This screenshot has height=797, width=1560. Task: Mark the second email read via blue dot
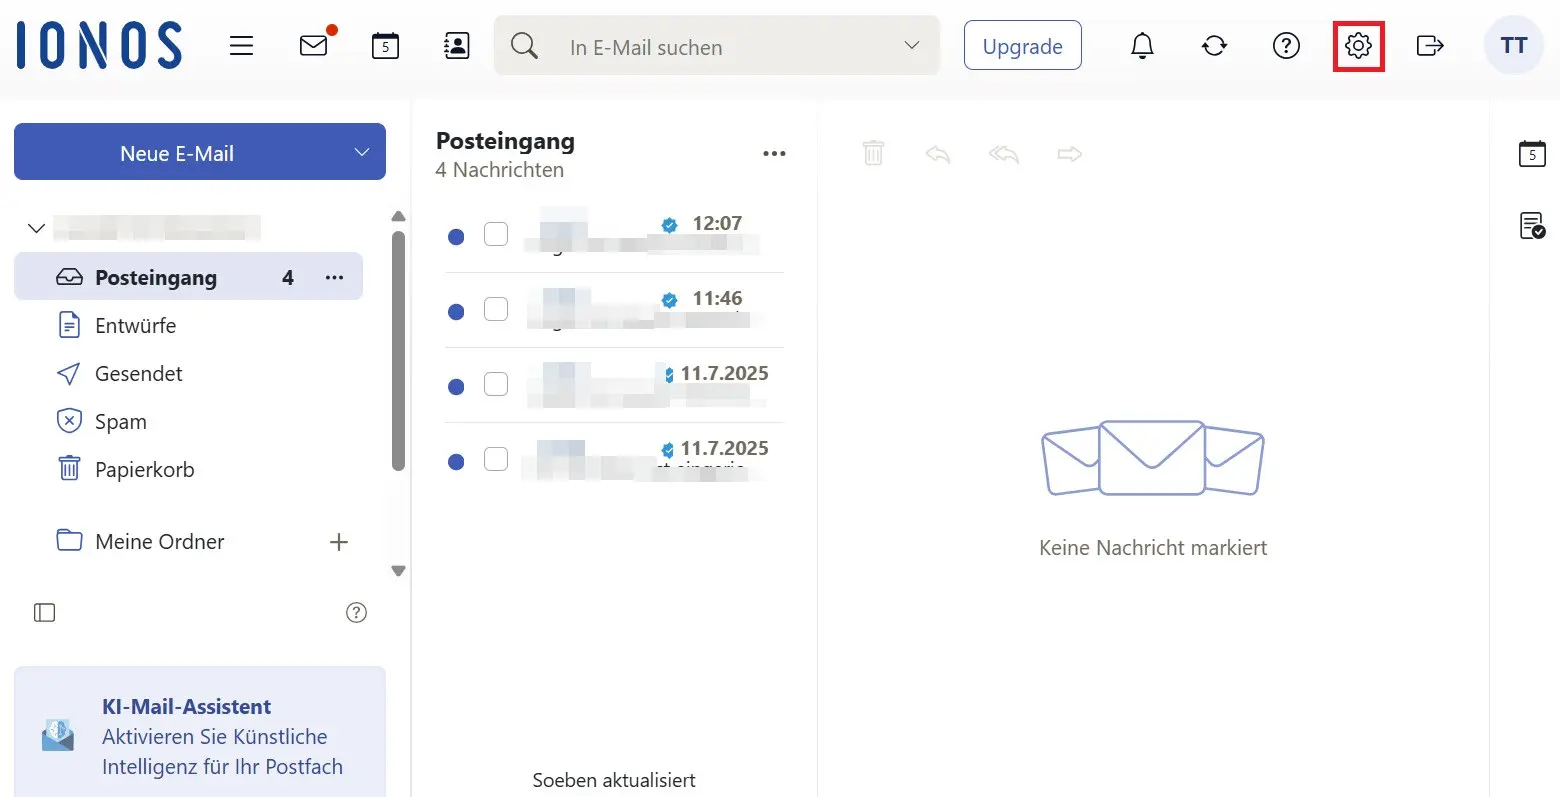(456, 311)
